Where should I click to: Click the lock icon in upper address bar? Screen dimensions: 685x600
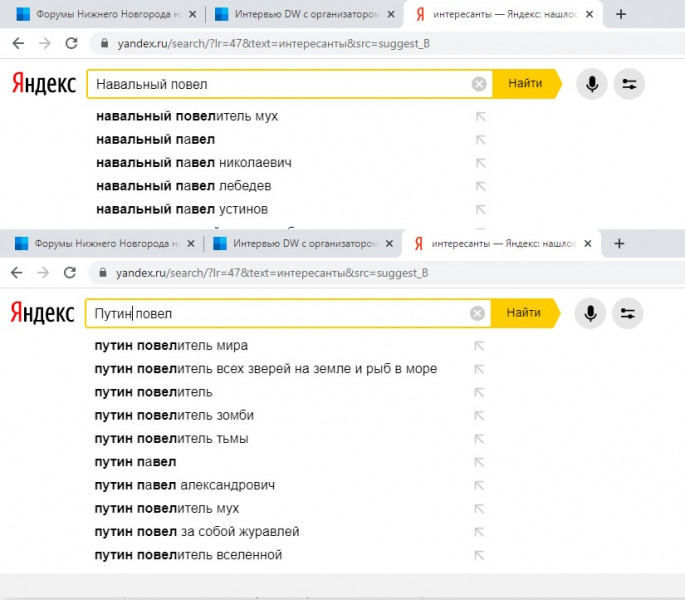coord(104,43)
